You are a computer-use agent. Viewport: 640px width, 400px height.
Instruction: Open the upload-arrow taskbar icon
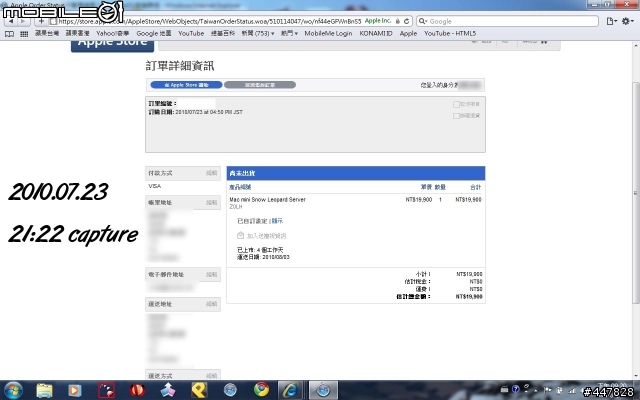(x=168, y=390)
